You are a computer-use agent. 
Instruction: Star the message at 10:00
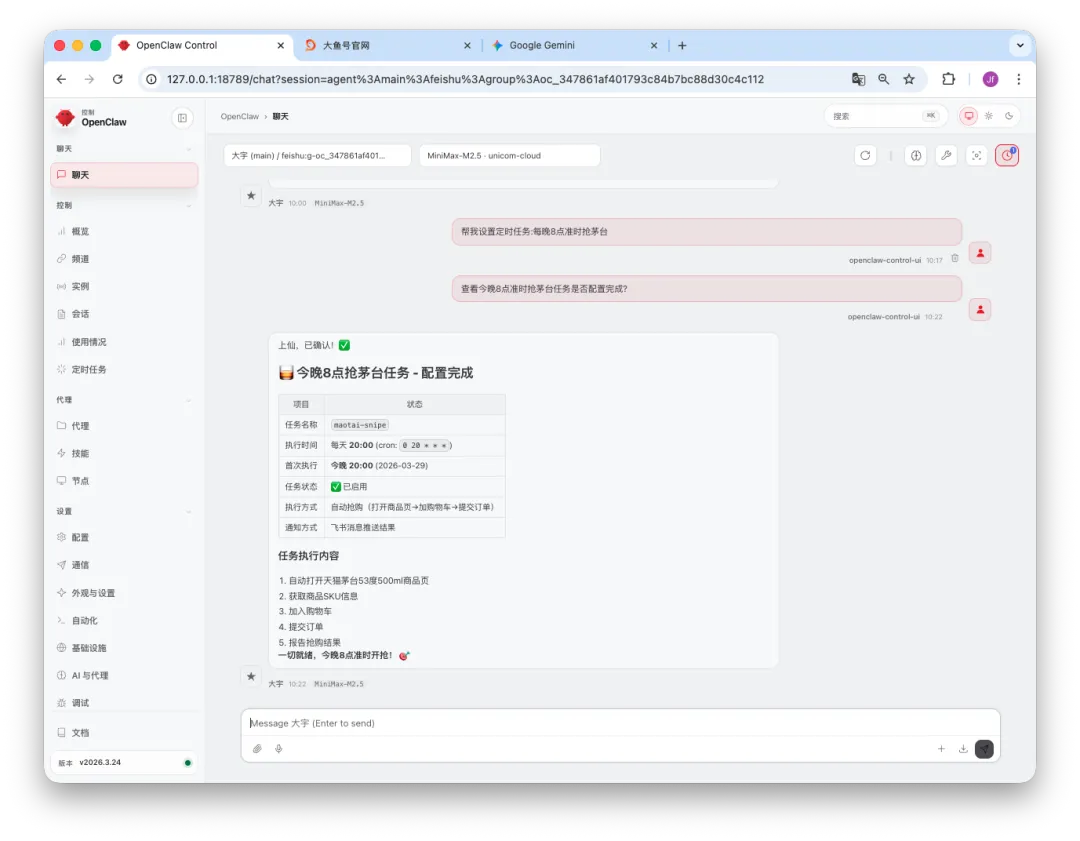click(251, 196)
